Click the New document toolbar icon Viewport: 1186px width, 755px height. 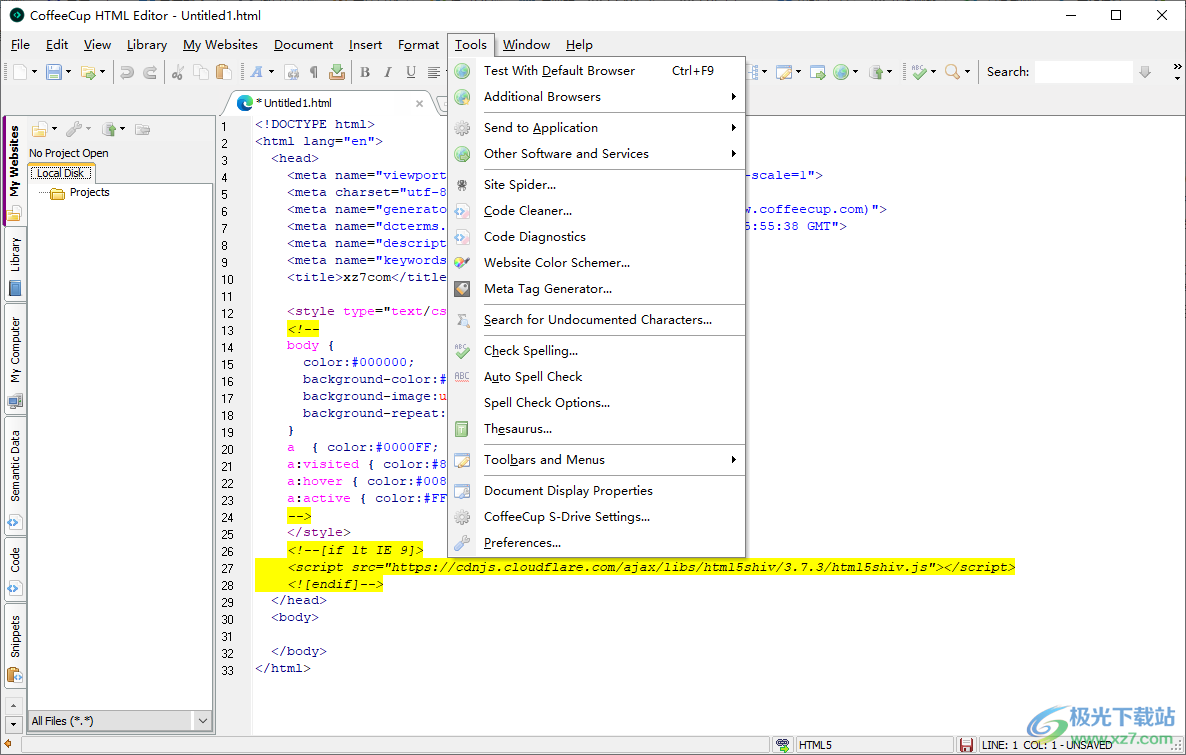20,72
